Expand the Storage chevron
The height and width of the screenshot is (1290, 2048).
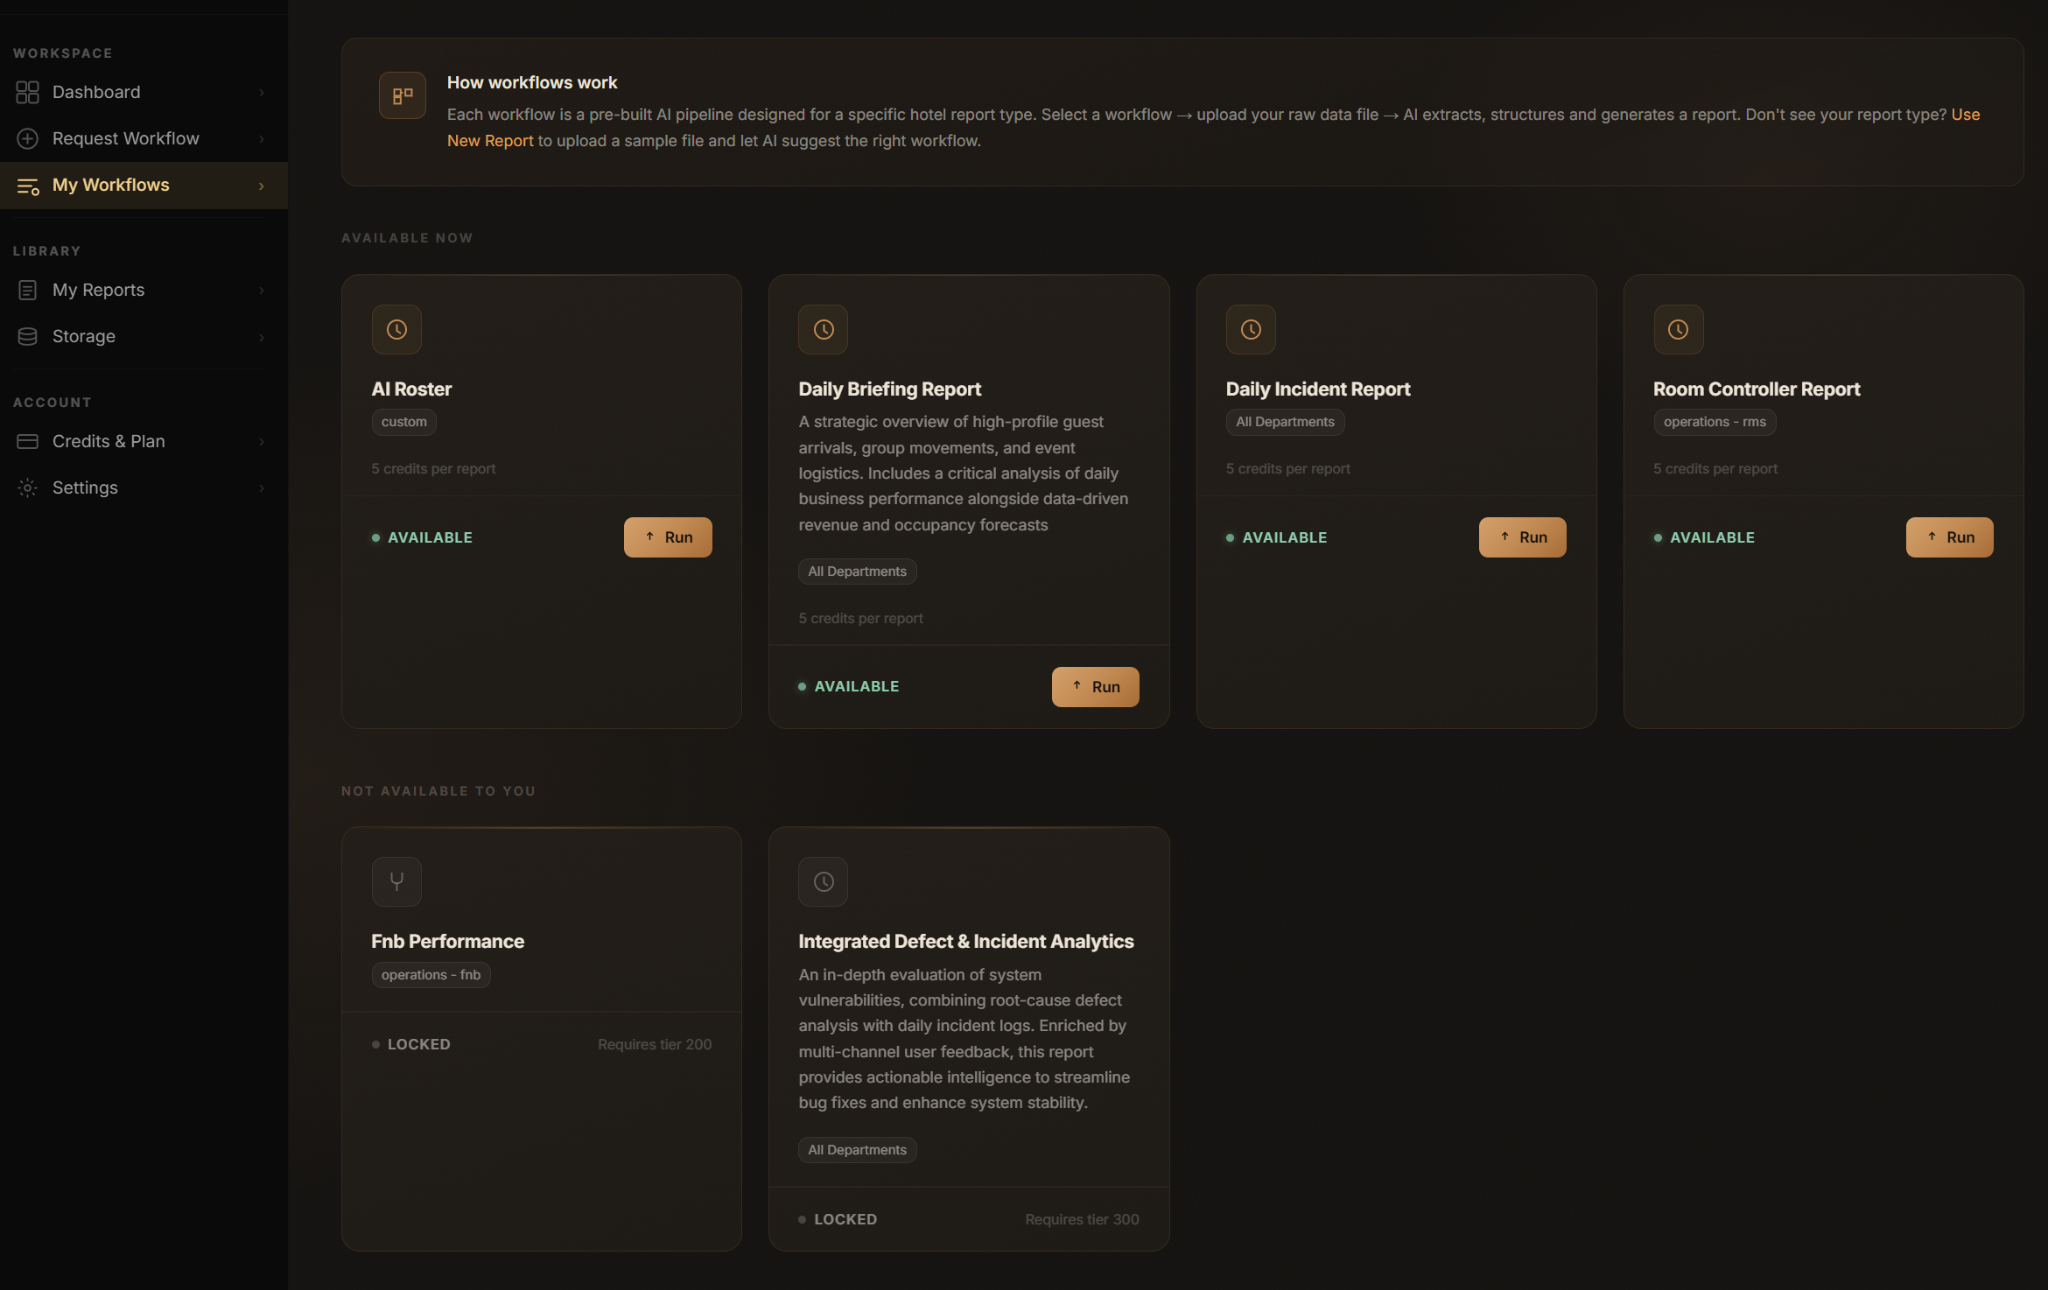point(262,336)
